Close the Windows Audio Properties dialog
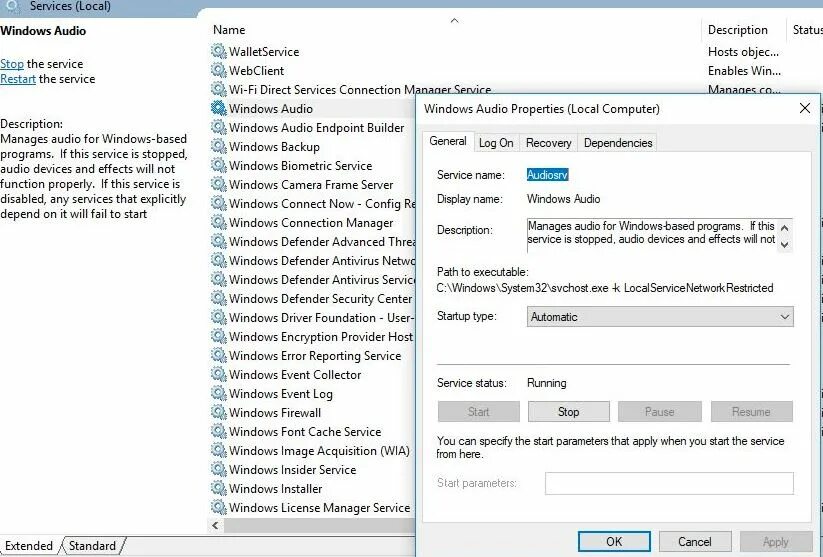 point(805,108)
